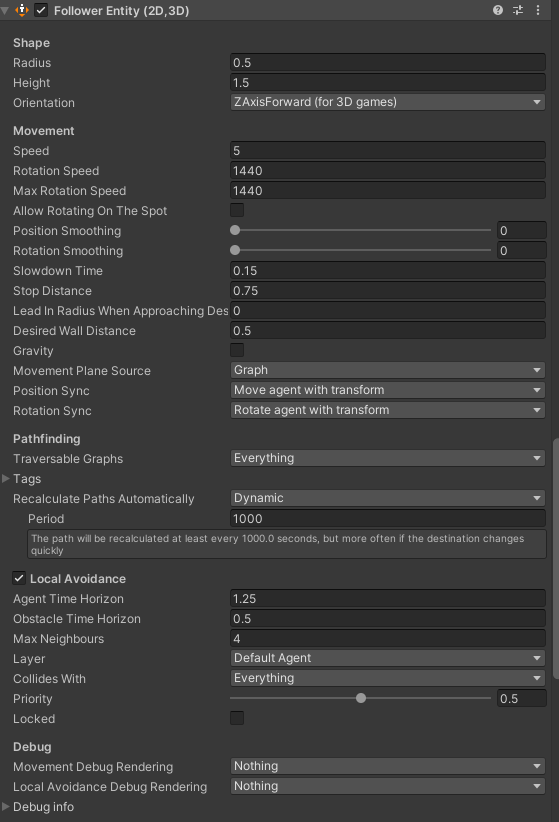559x822 pixels.
Task: Click the Stop Distance input field
Action: click(x=388, y=290)
